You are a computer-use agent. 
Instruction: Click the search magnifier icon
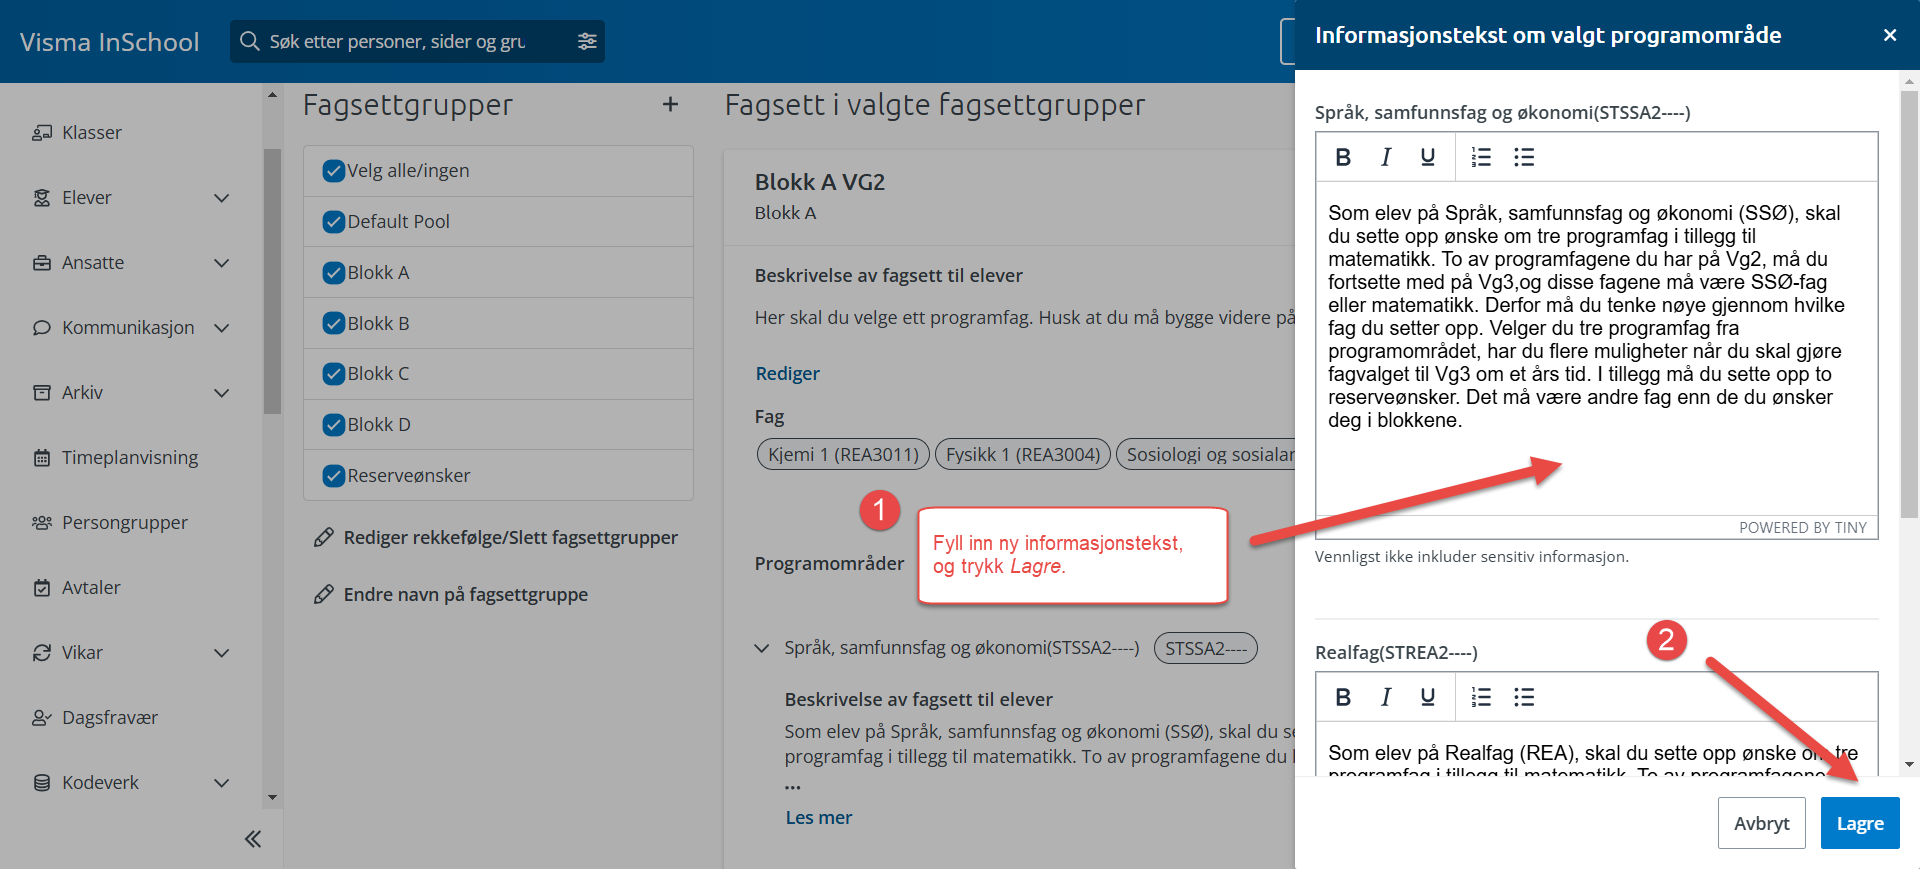coord(250,41)
